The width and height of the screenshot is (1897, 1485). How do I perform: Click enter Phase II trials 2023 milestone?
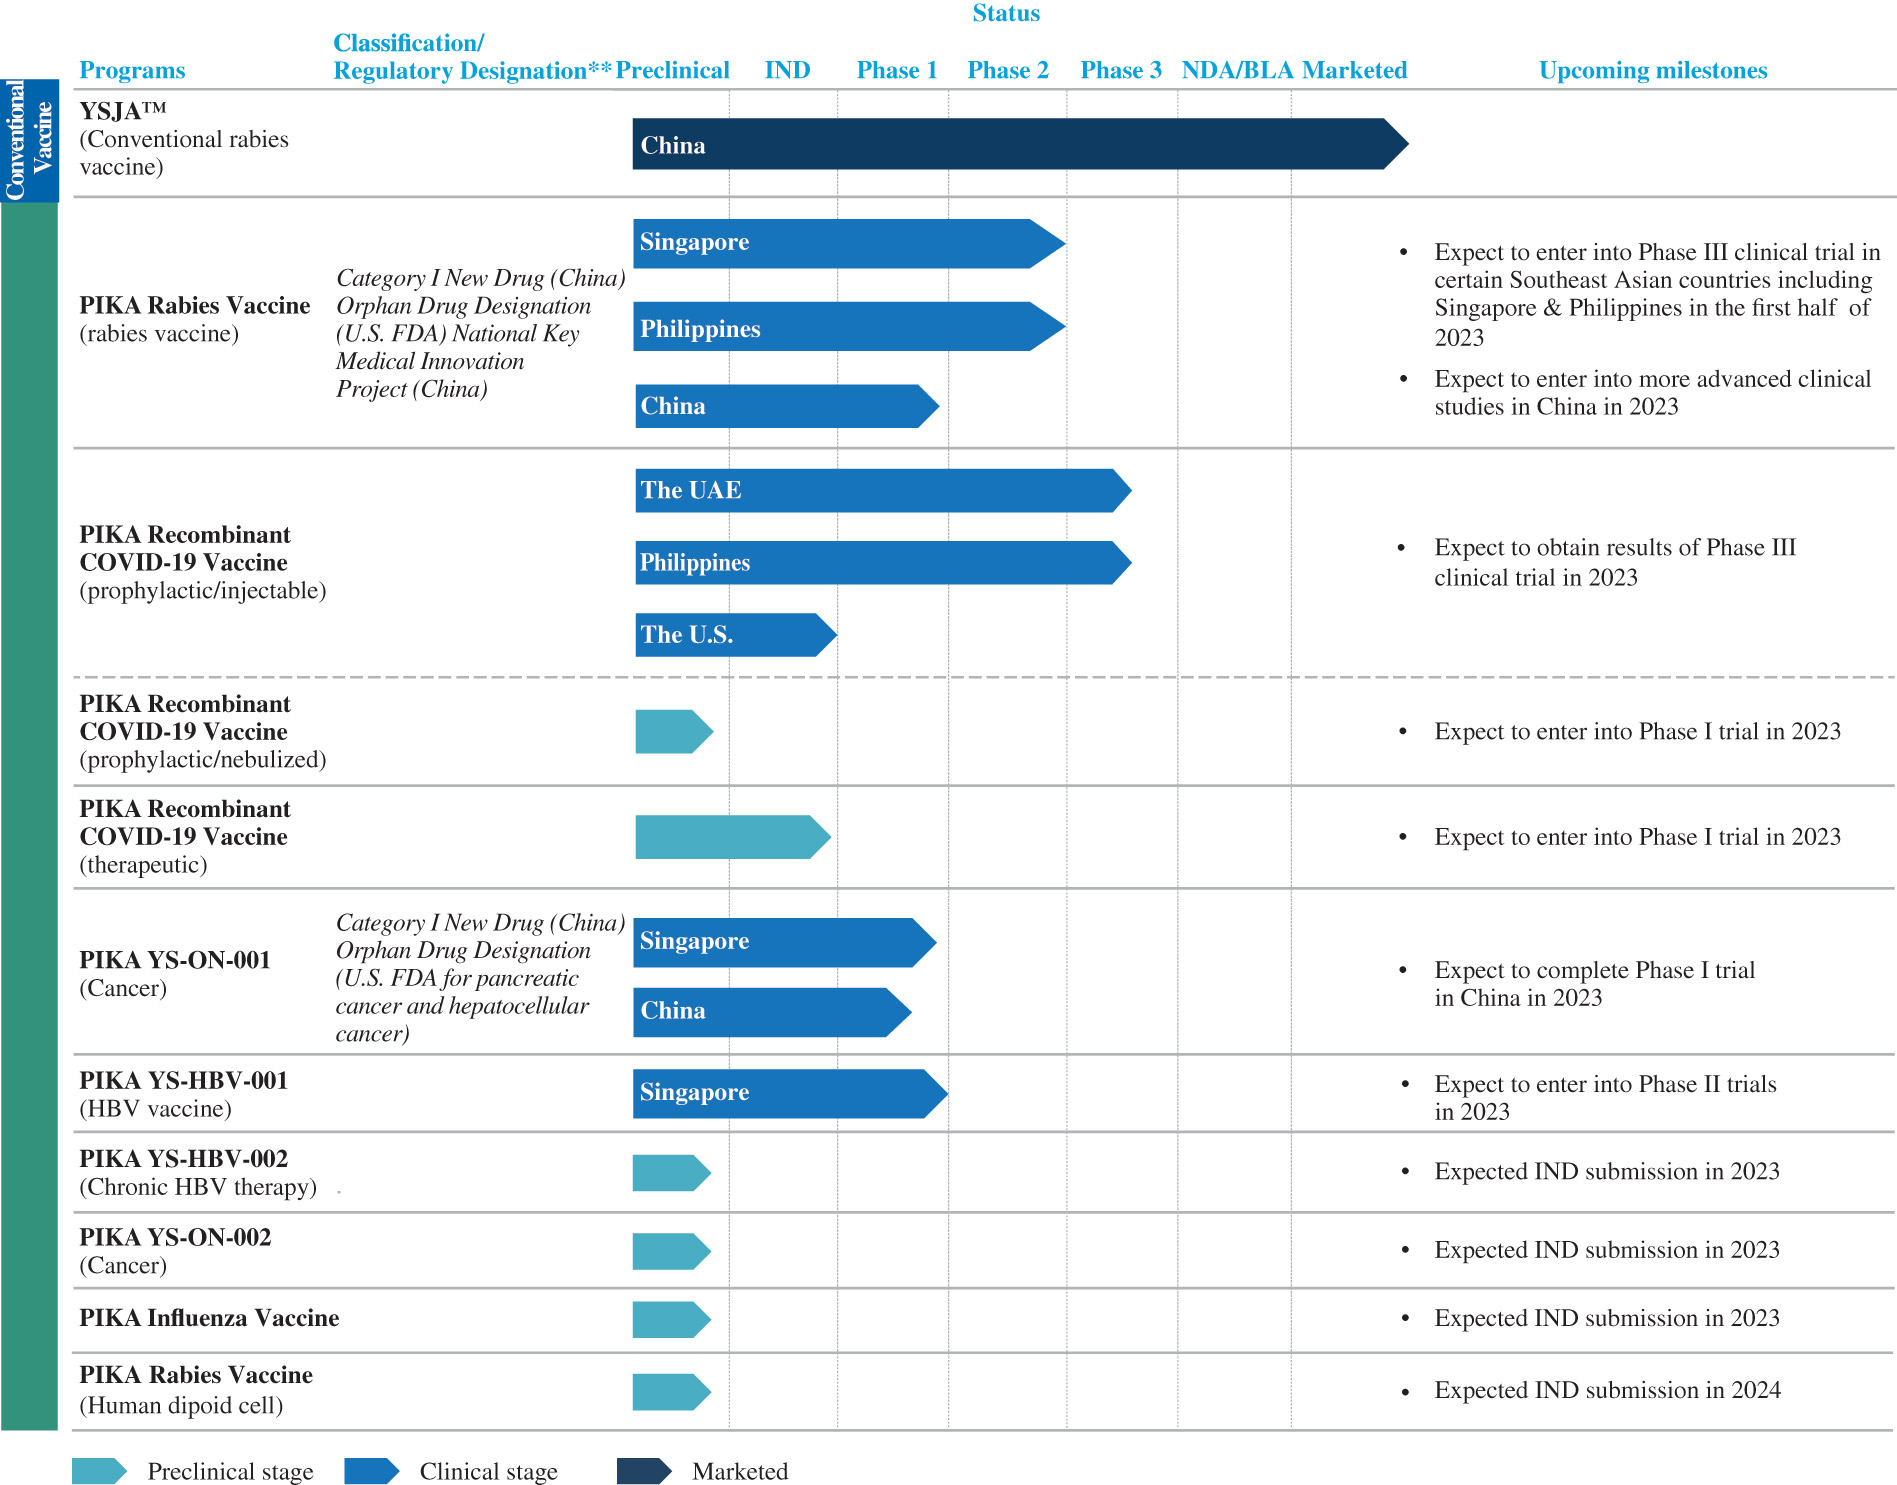1605,1098
